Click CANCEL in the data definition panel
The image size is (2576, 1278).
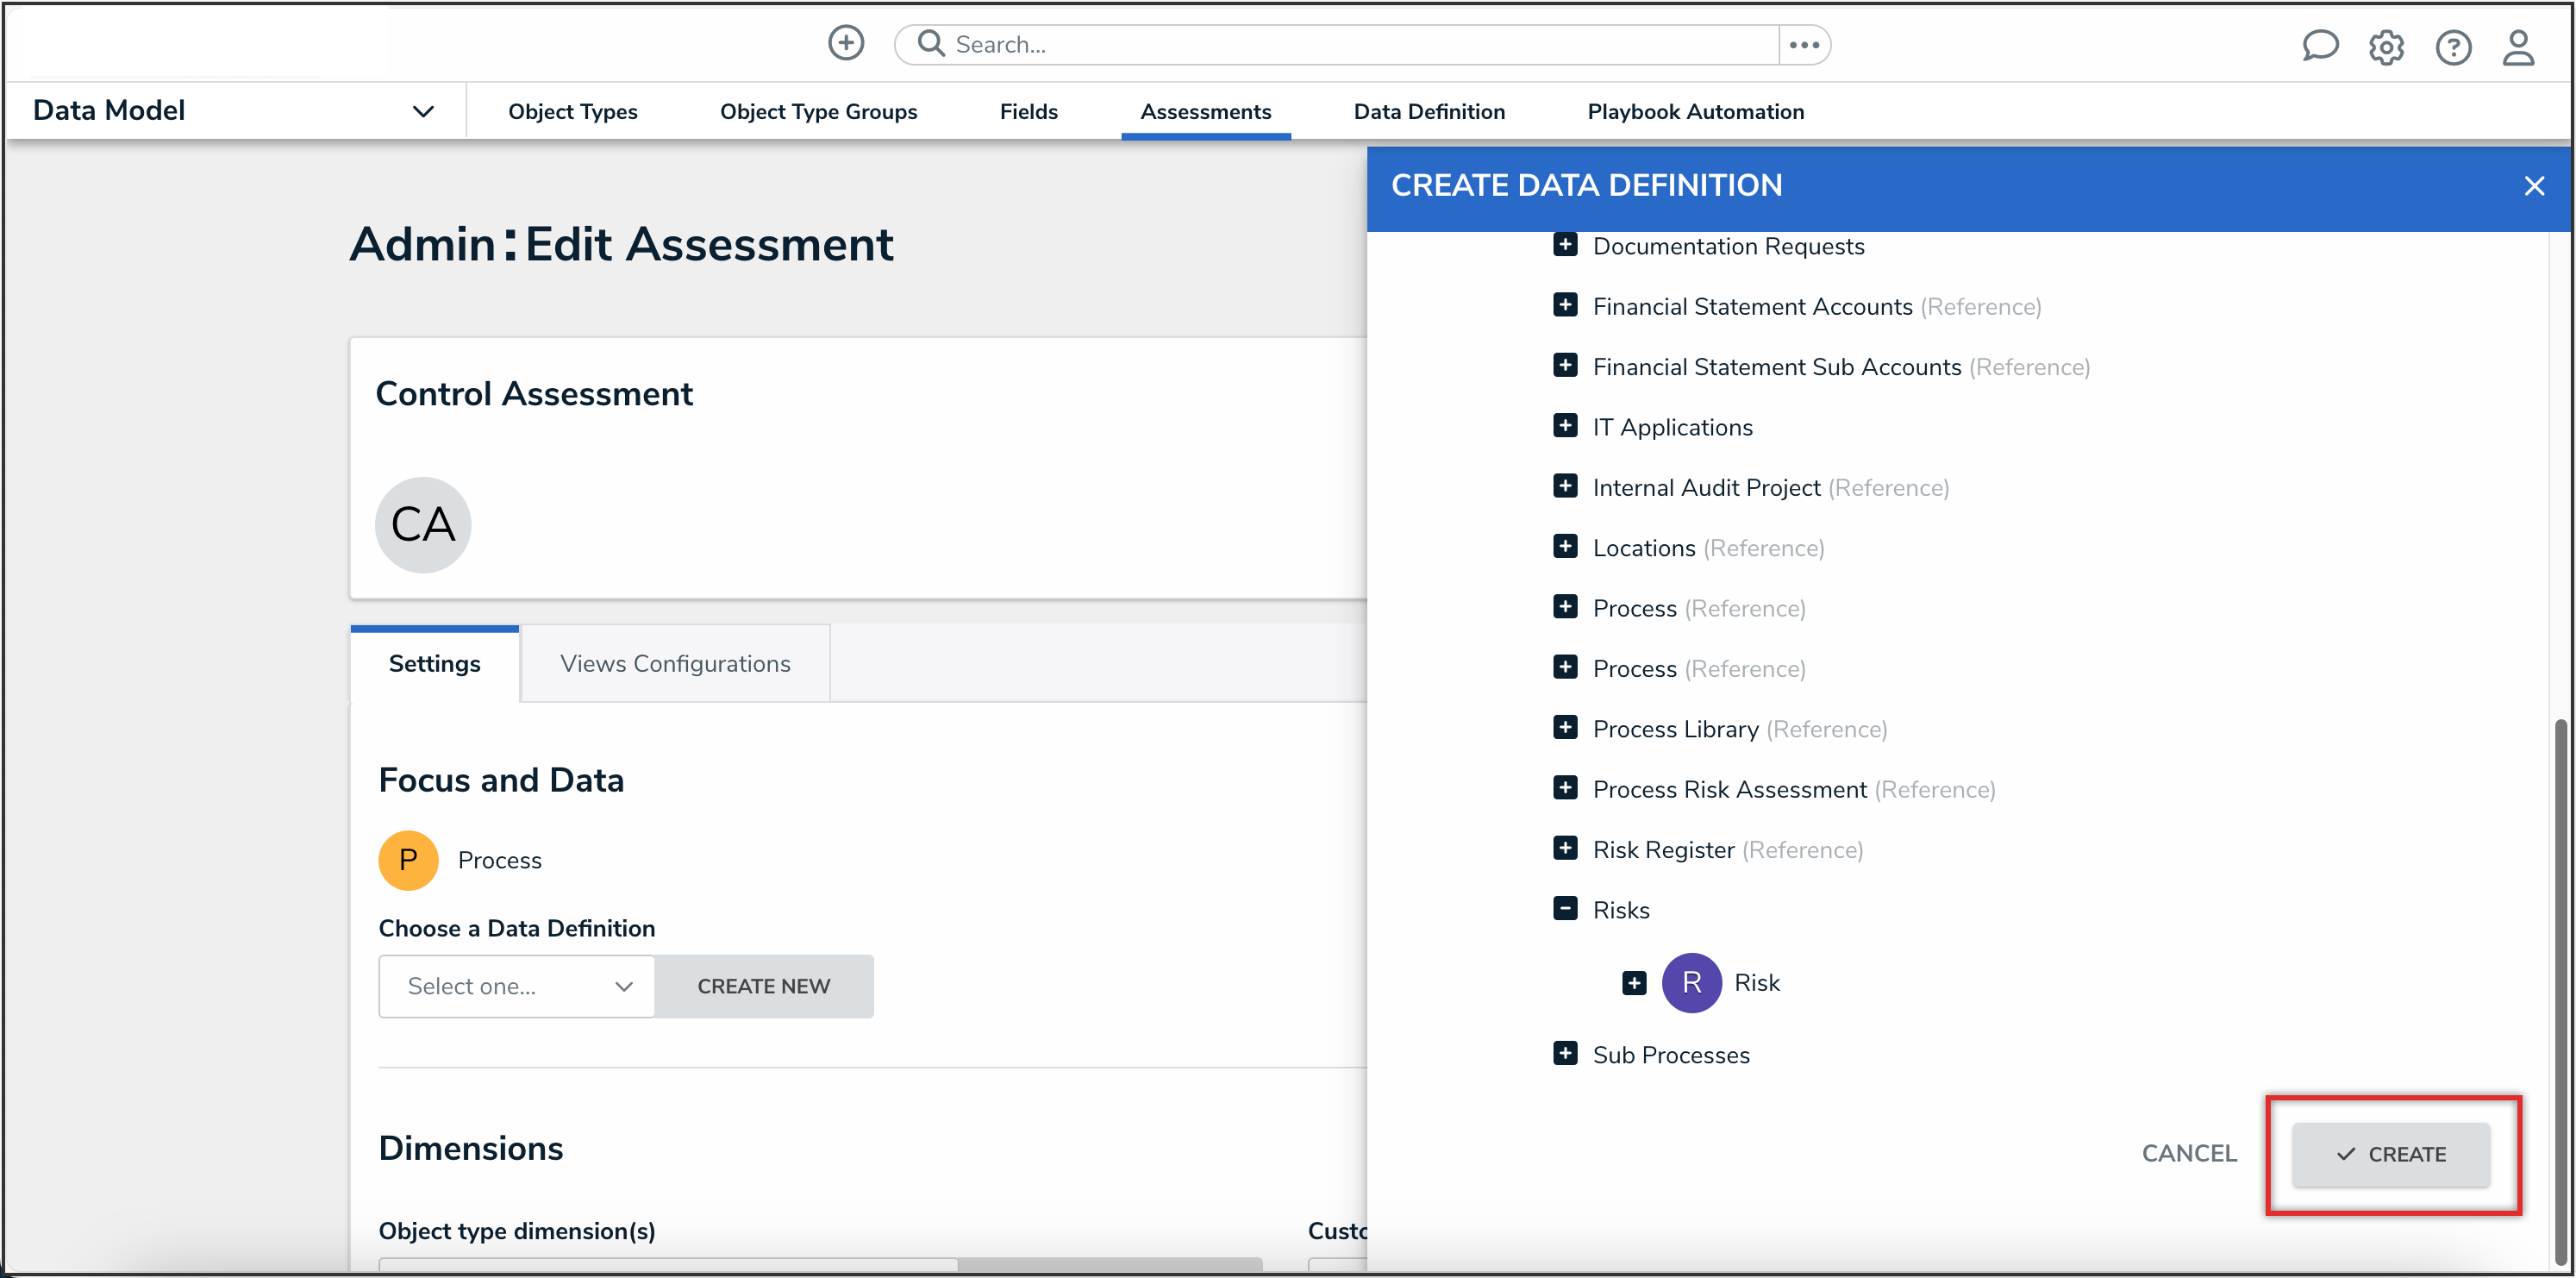click(2188, 1153)
